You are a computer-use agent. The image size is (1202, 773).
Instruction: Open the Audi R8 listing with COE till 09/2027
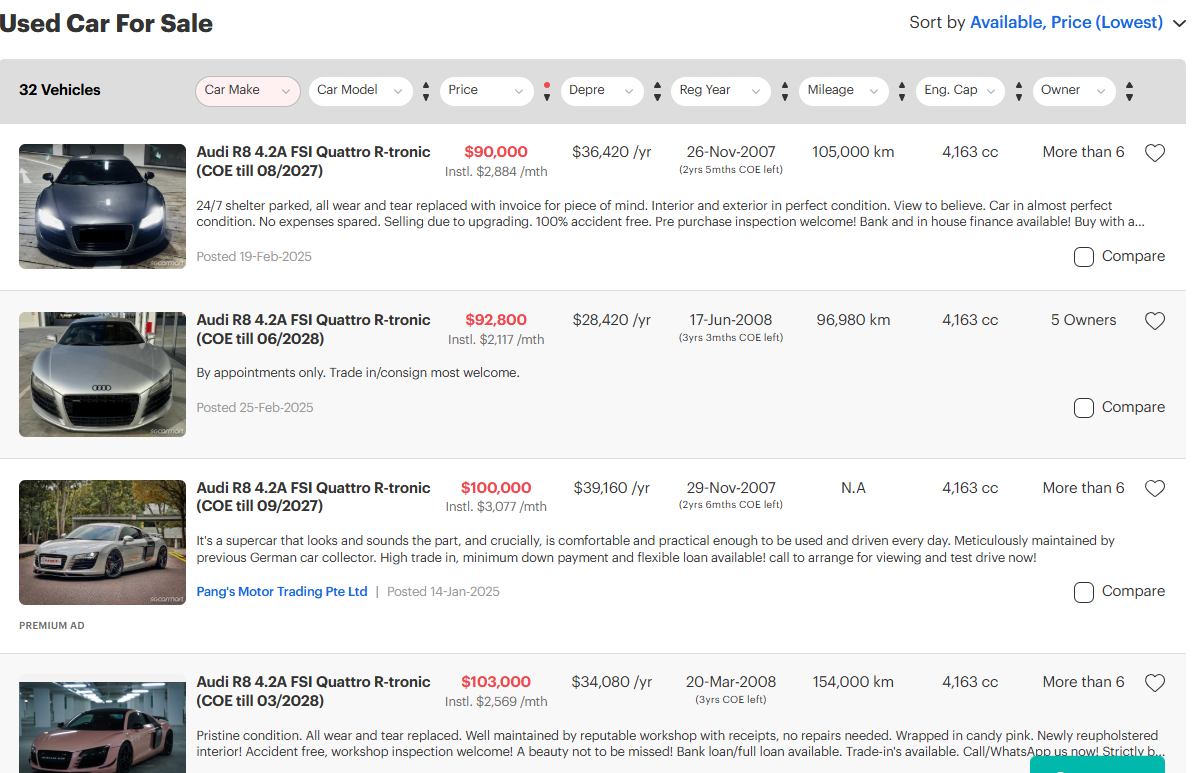coord(313,497)
